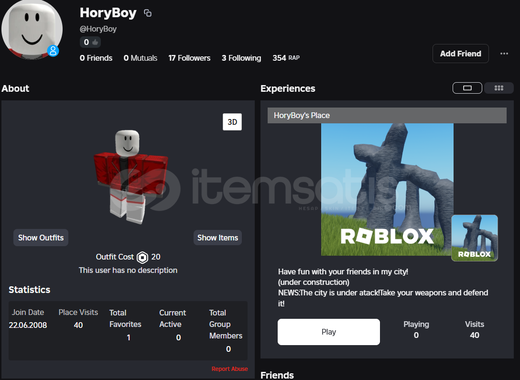Click the large experience thumbnail image
Viewport: 520px width, 380px height.
pyautogui.click(x=387, y=189)
